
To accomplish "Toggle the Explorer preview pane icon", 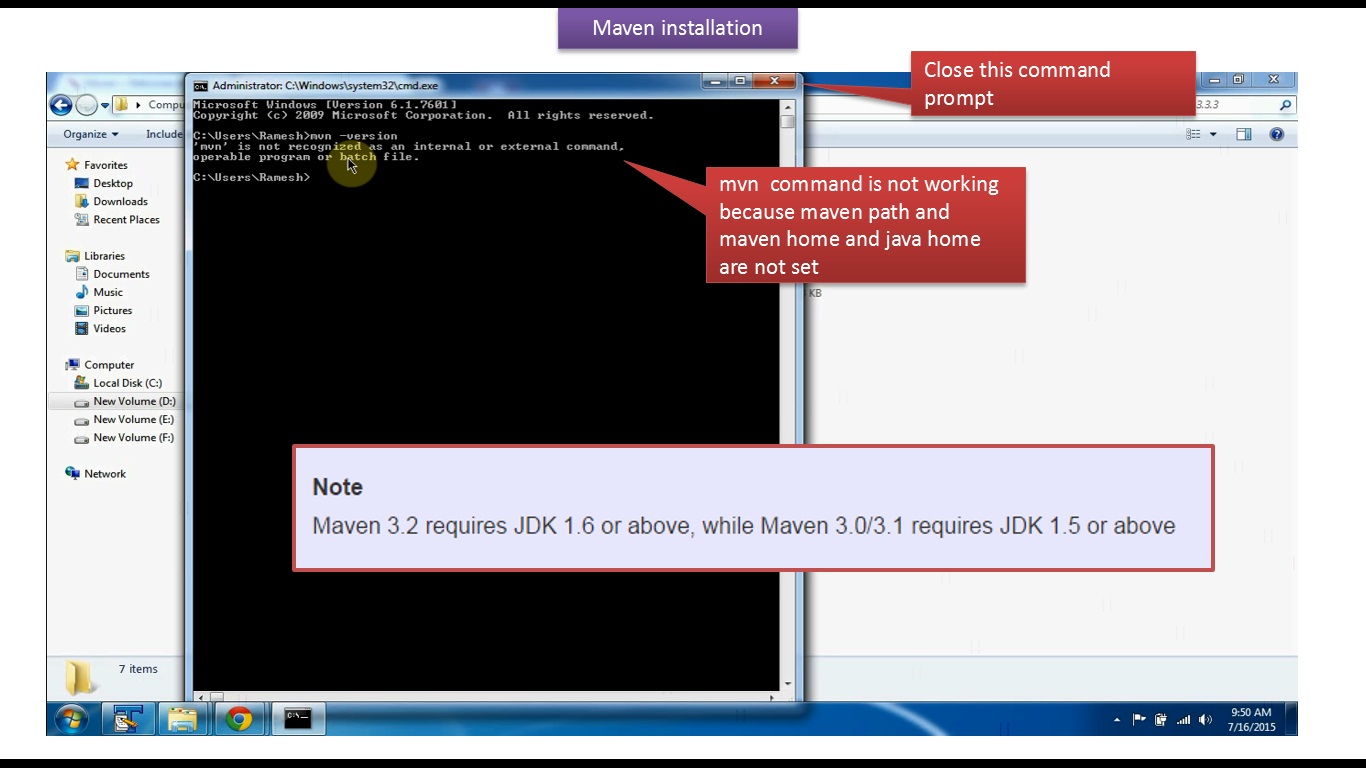I will coord(1244,134).
